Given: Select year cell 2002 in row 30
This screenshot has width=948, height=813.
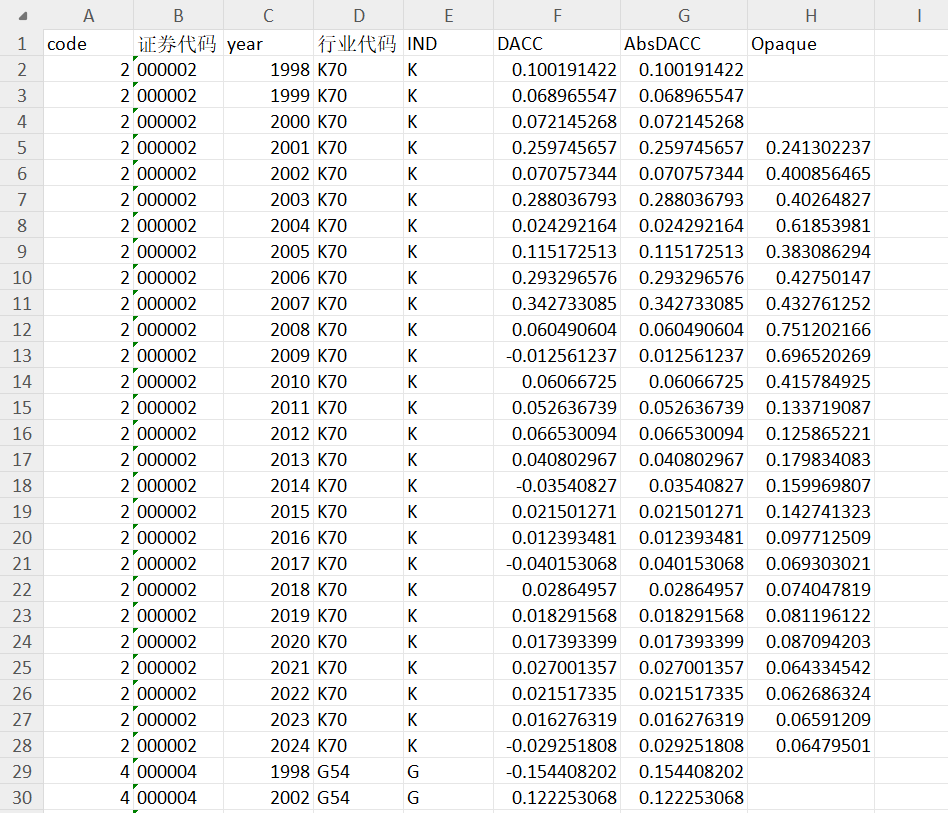Looking at the screenshot, I should click(268, 797).
